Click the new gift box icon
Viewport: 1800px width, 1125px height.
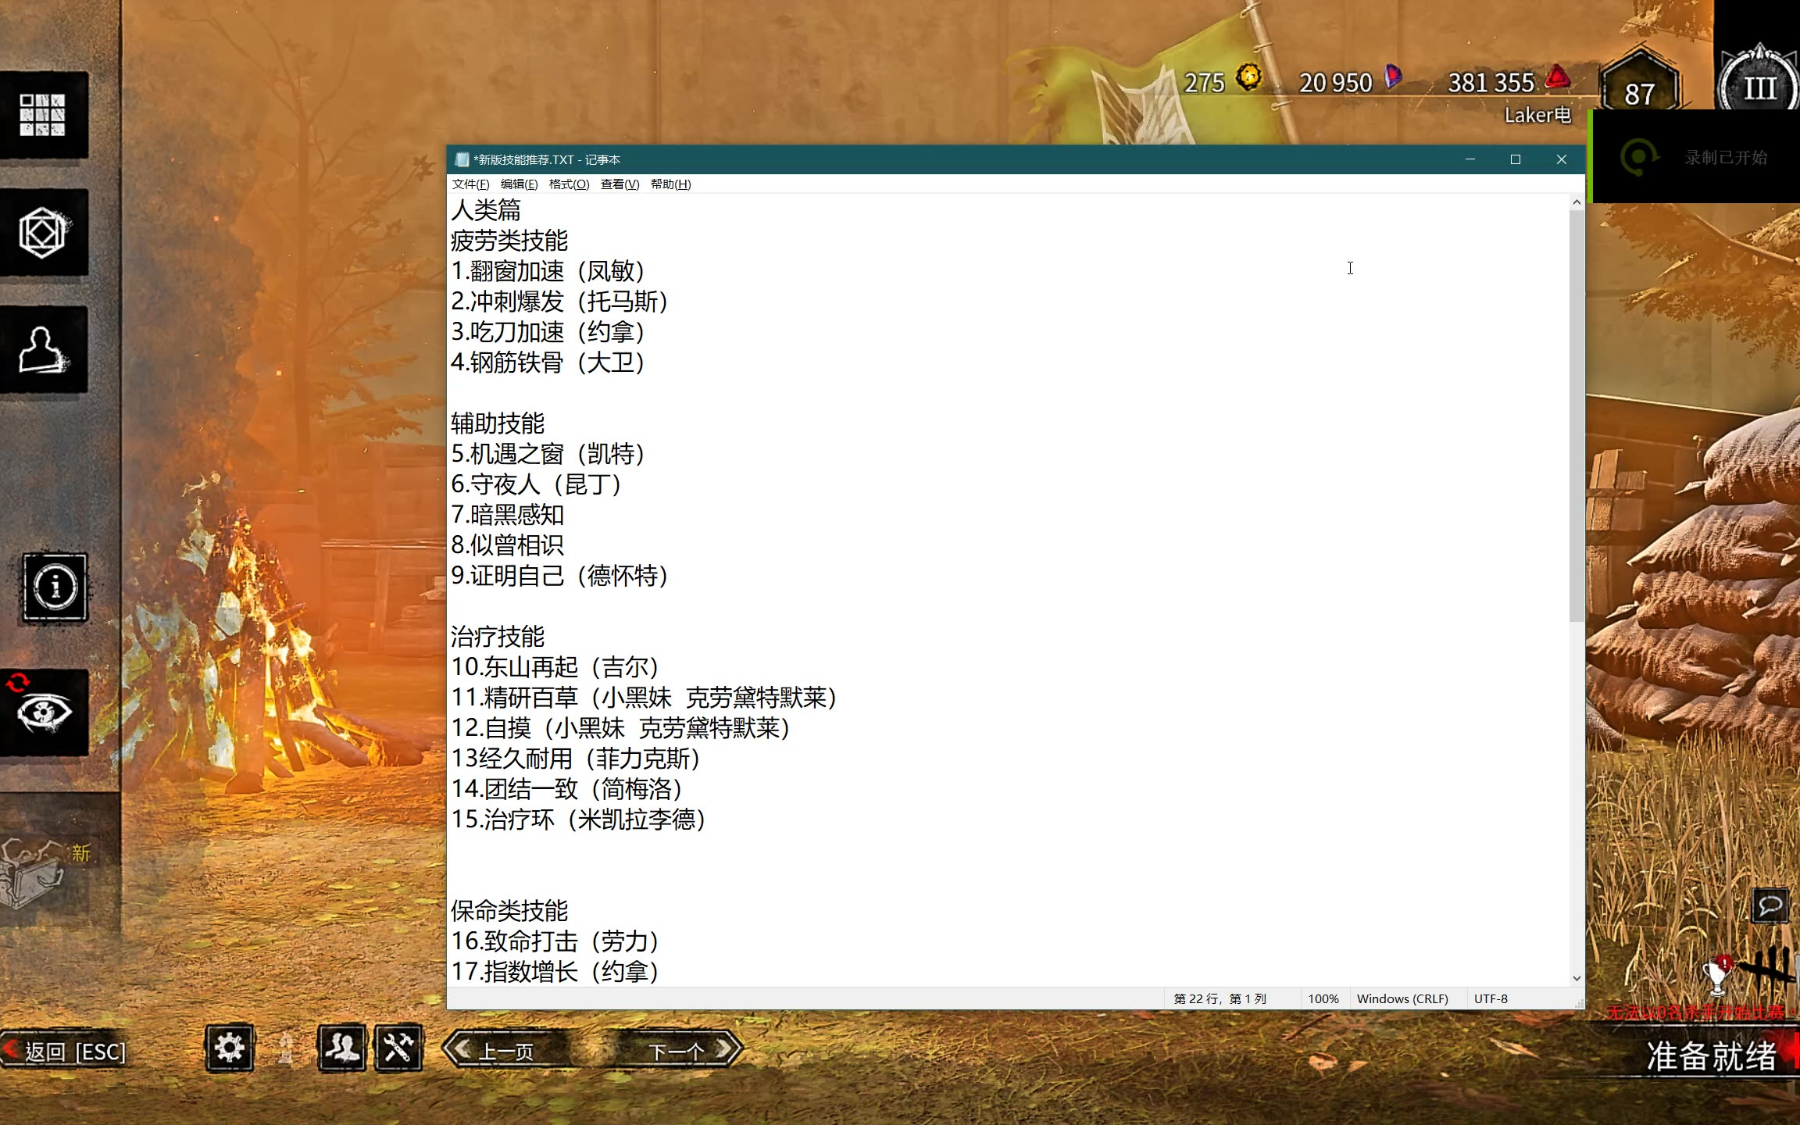(35, 868)
